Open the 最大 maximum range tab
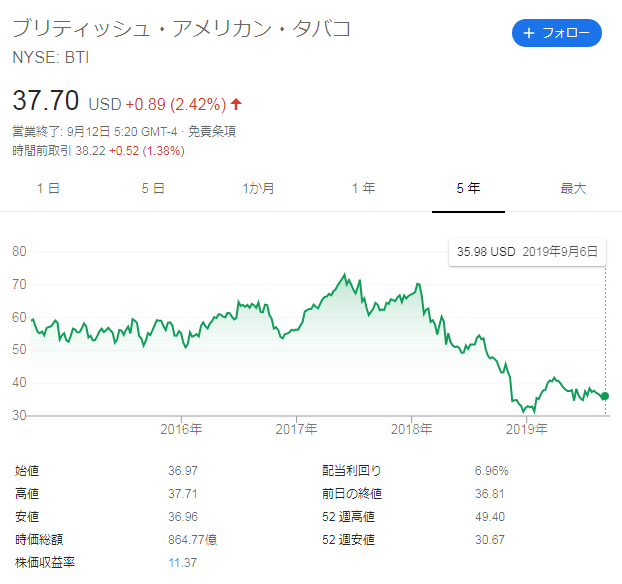This screenshot has height=584, width=622. (573, 187)
